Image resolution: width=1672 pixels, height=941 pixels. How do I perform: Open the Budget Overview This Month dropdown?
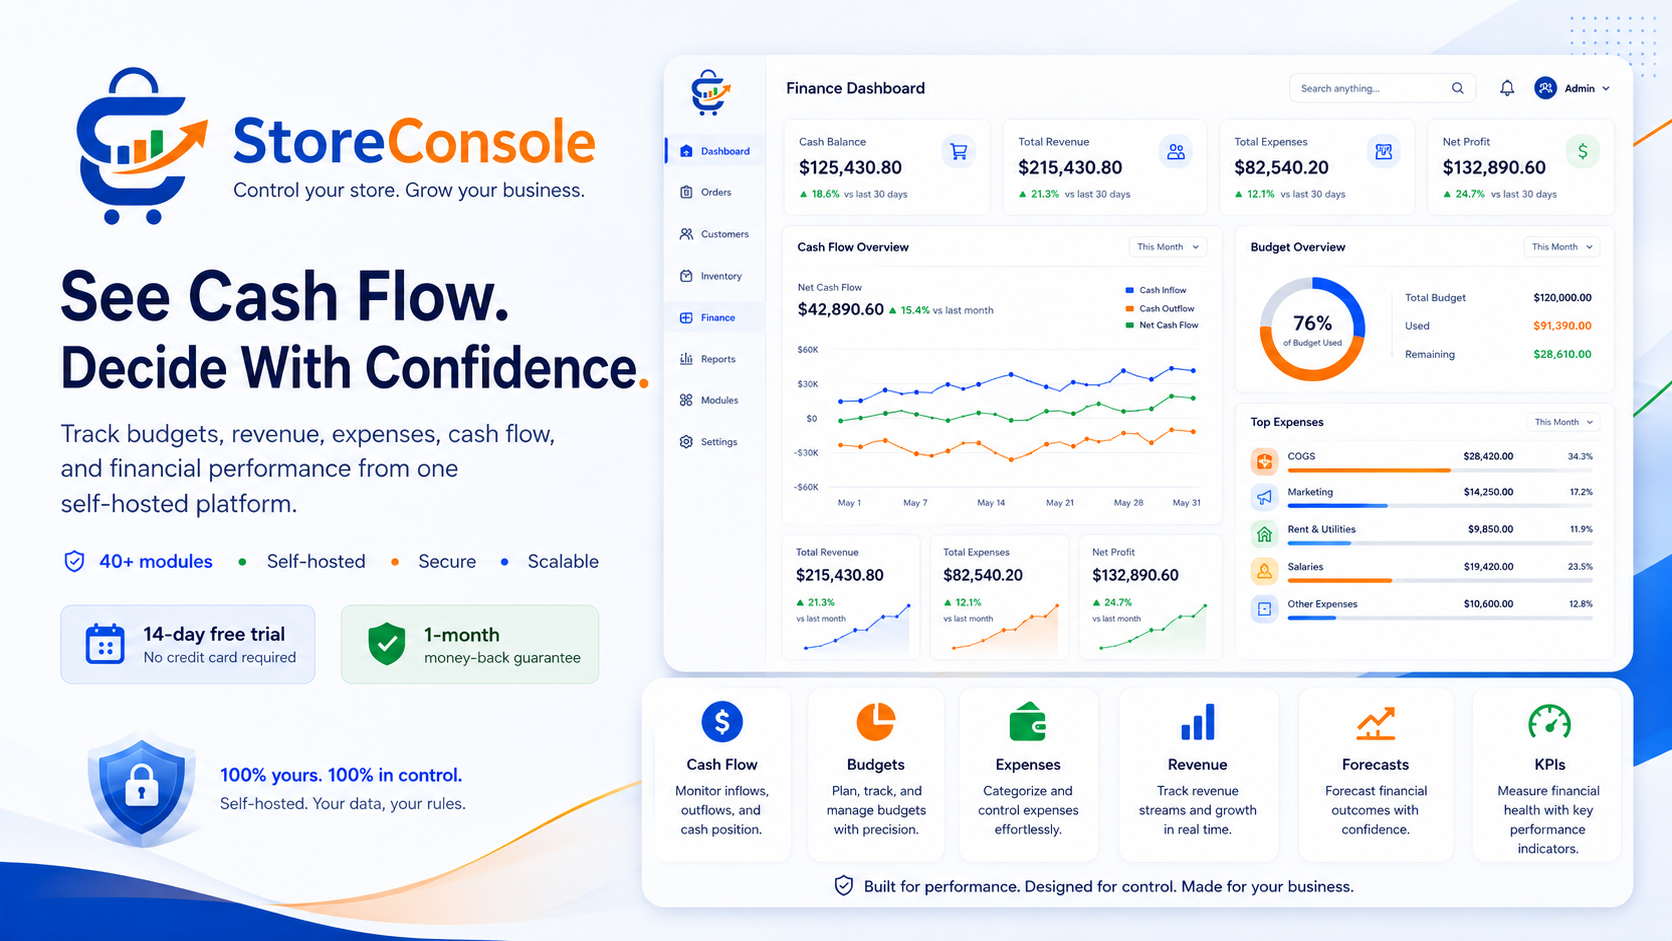1562,247
